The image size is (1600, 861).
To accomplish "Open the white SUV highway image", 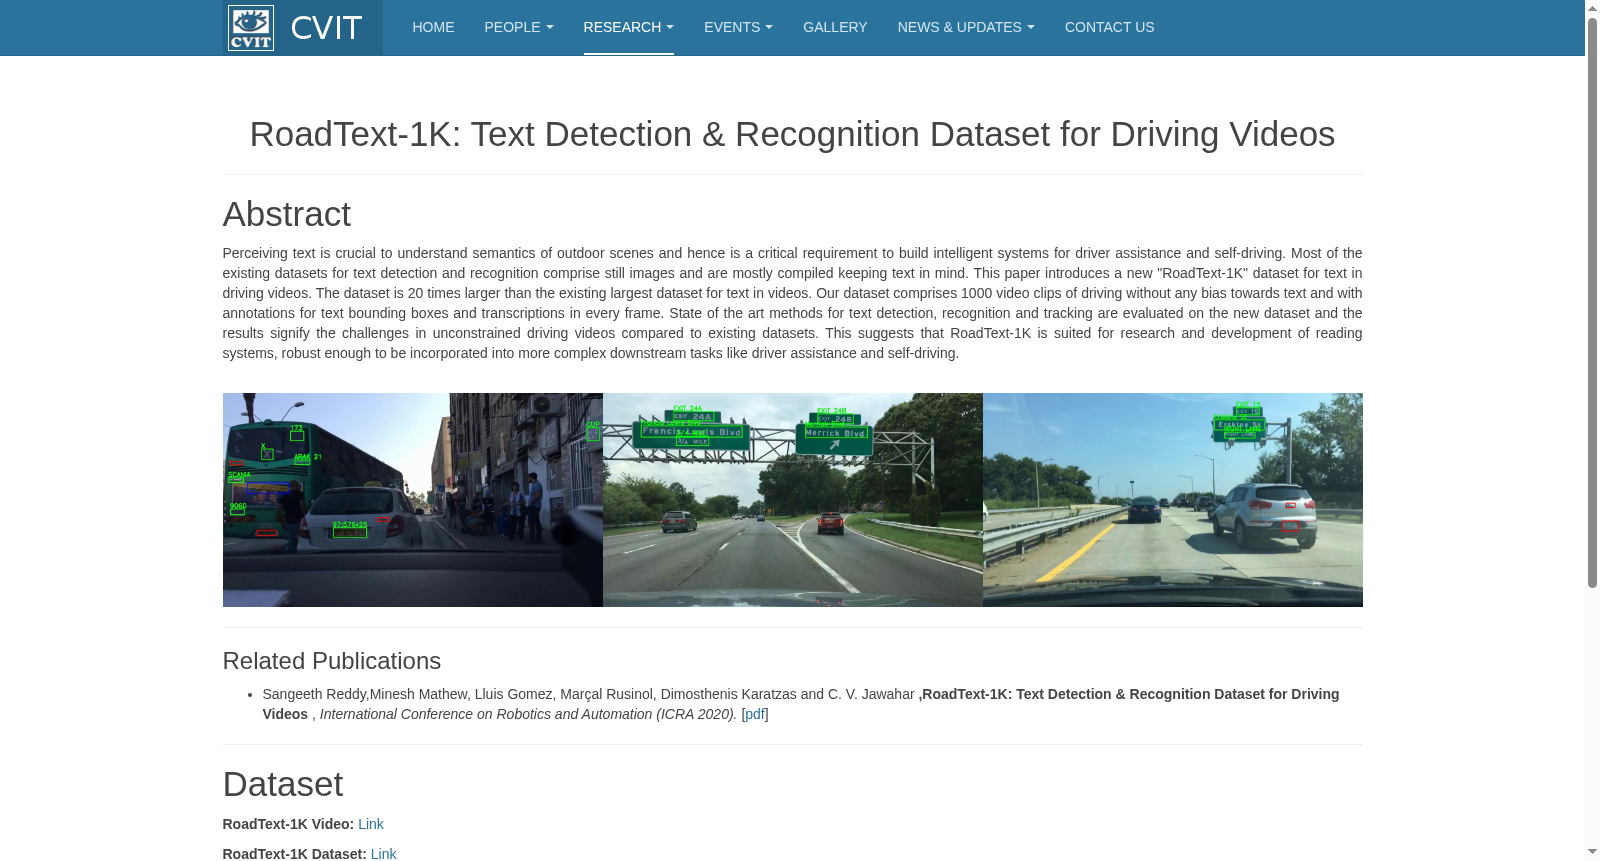I will coord(1173,500).
